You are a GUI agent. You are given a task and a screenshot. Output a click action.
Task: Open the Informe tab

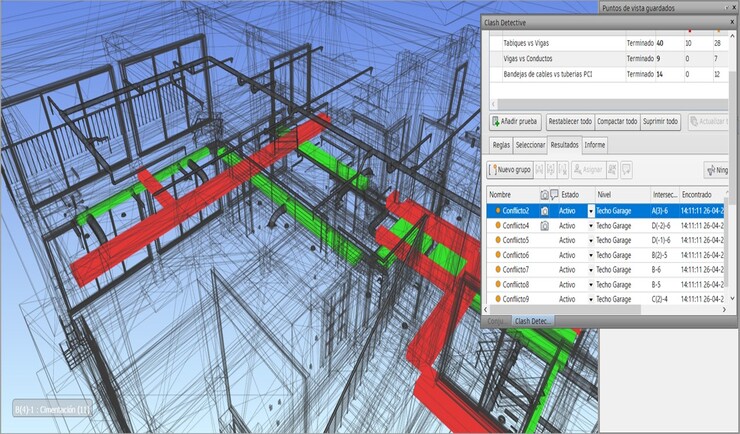(595, 145)
